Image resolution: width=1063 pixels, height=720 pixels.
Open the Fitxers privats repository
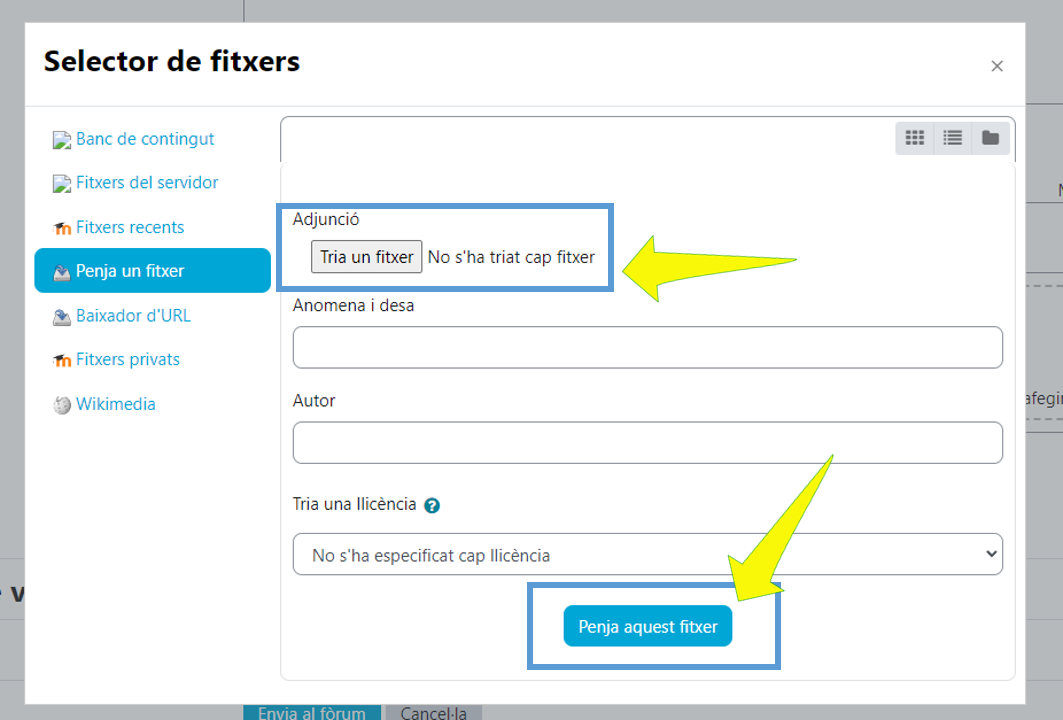[x=128, y=359]
